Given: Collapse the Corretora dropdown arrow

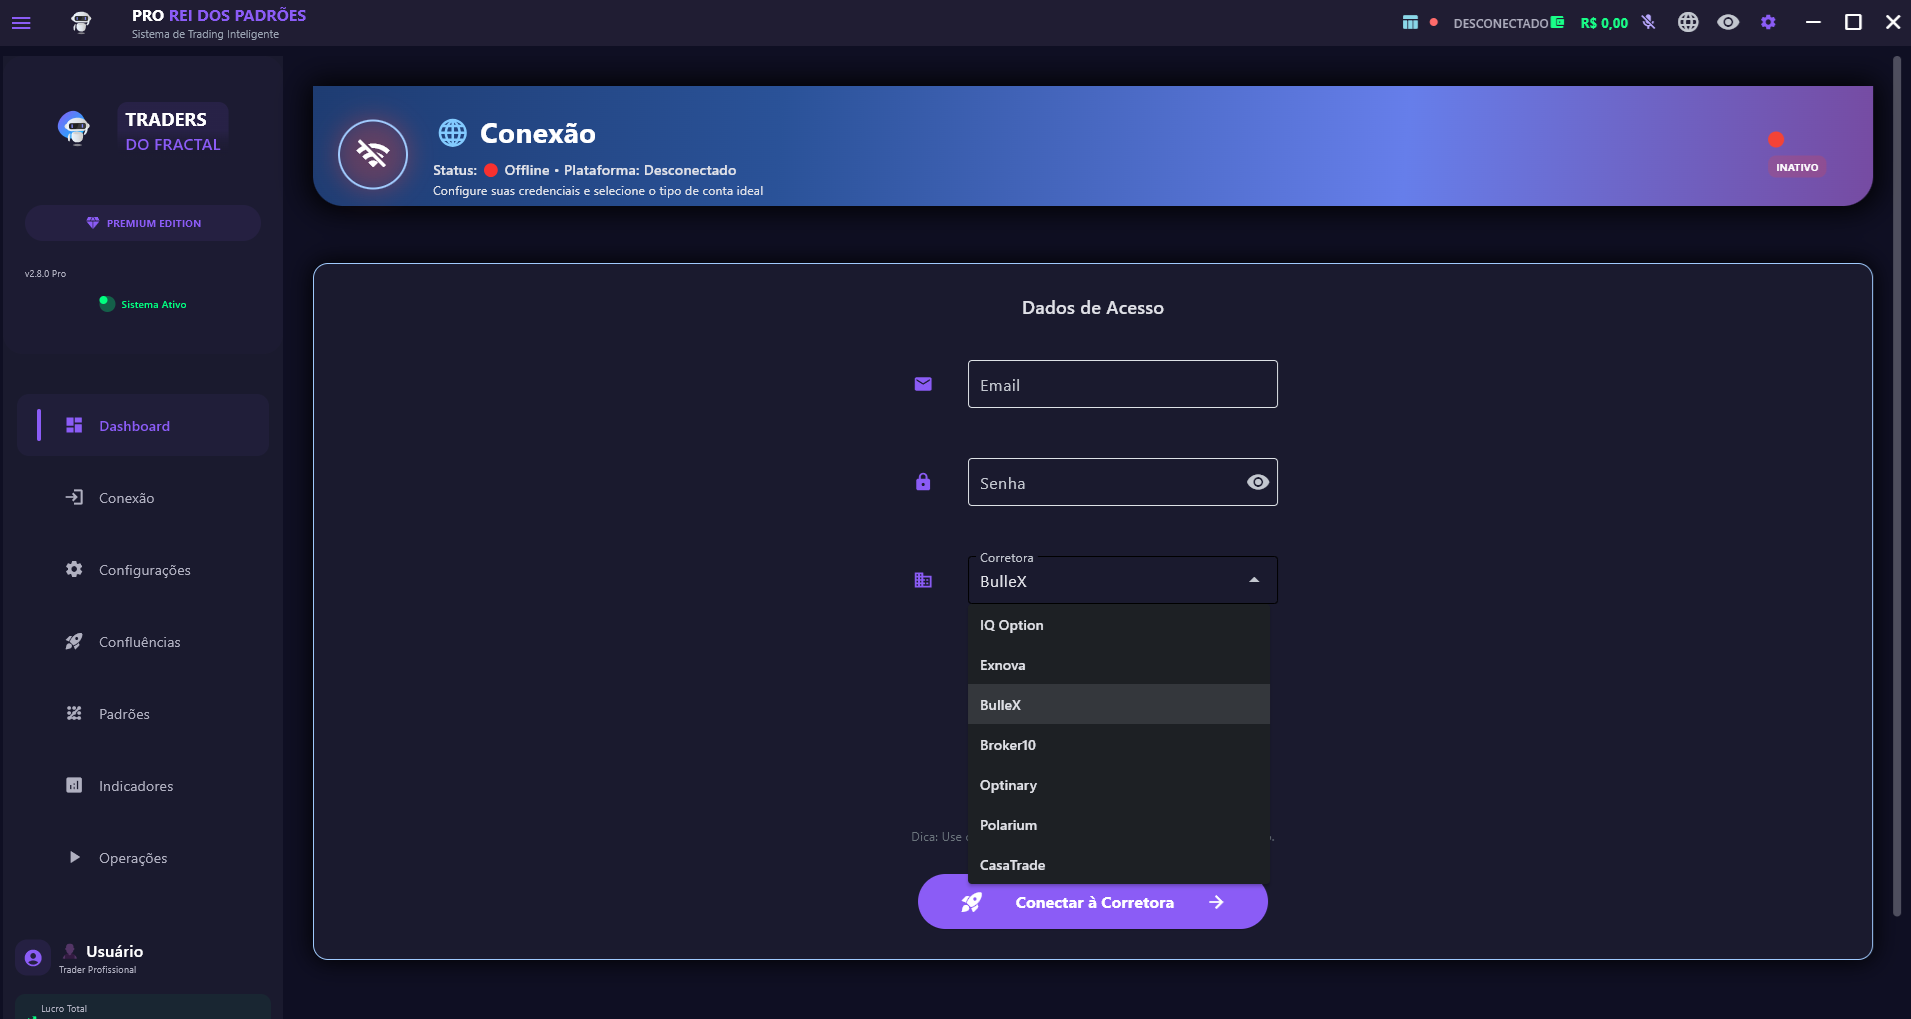Looking at the screenshot, I should [1253, 581].
